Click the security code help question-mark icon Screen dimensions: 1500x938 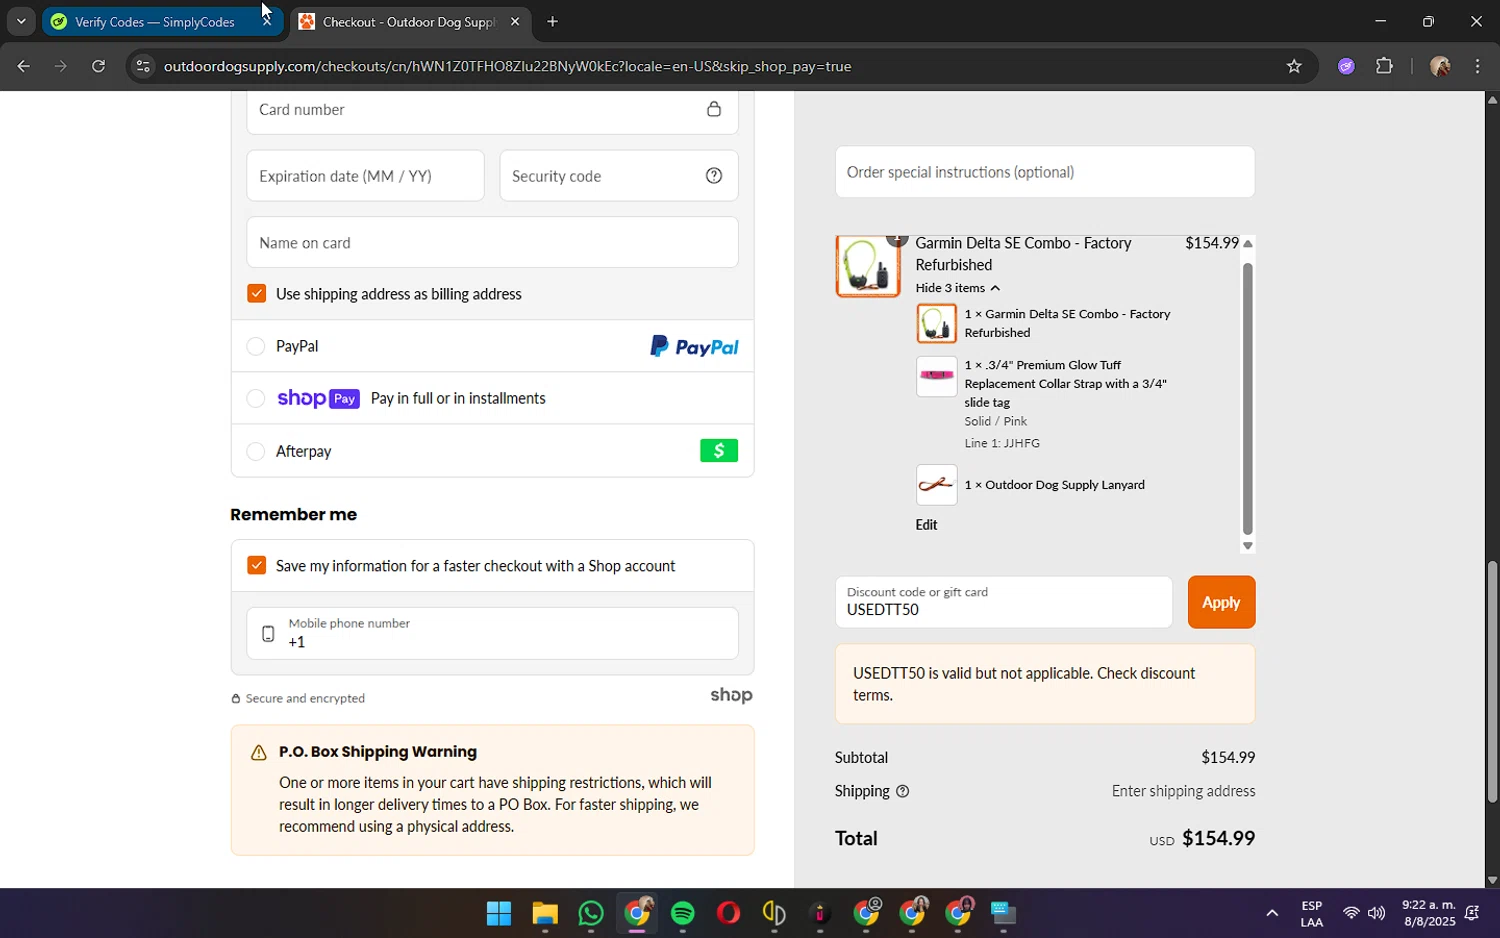714,176
